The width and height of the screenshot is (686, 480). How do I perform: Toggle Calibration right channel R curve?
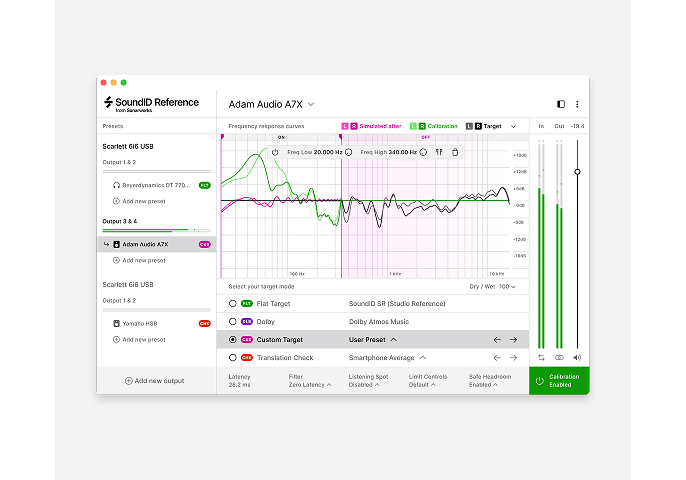(x=422, y=126)
